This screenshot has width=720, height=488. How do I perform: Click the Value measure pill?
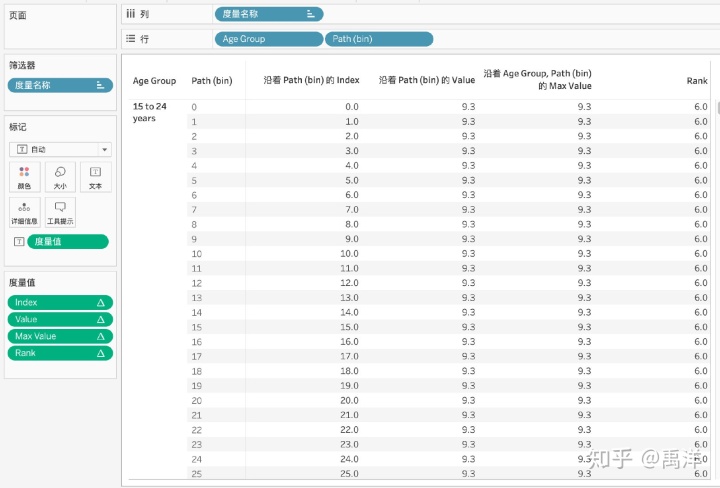(58, 320)
